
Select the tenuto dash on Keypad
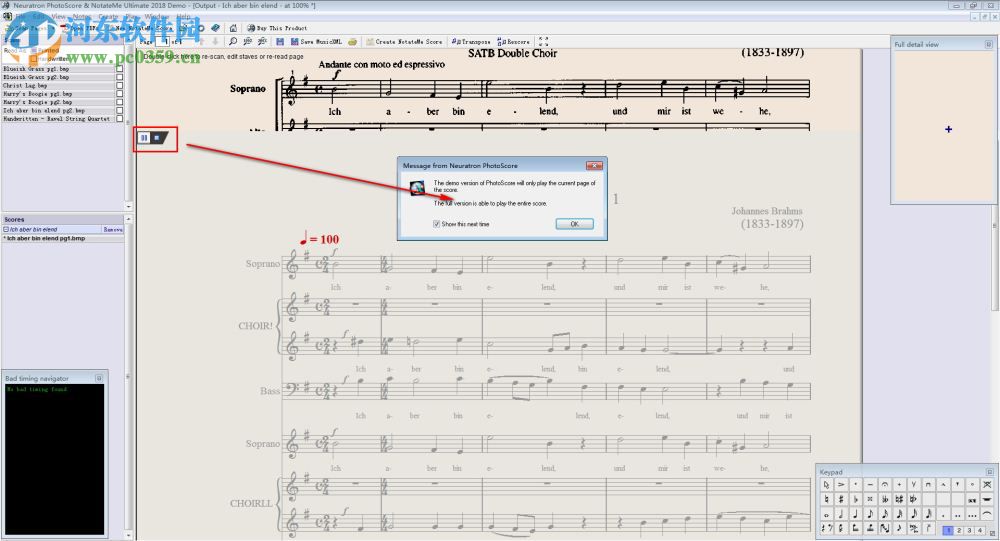click(871, 484)
